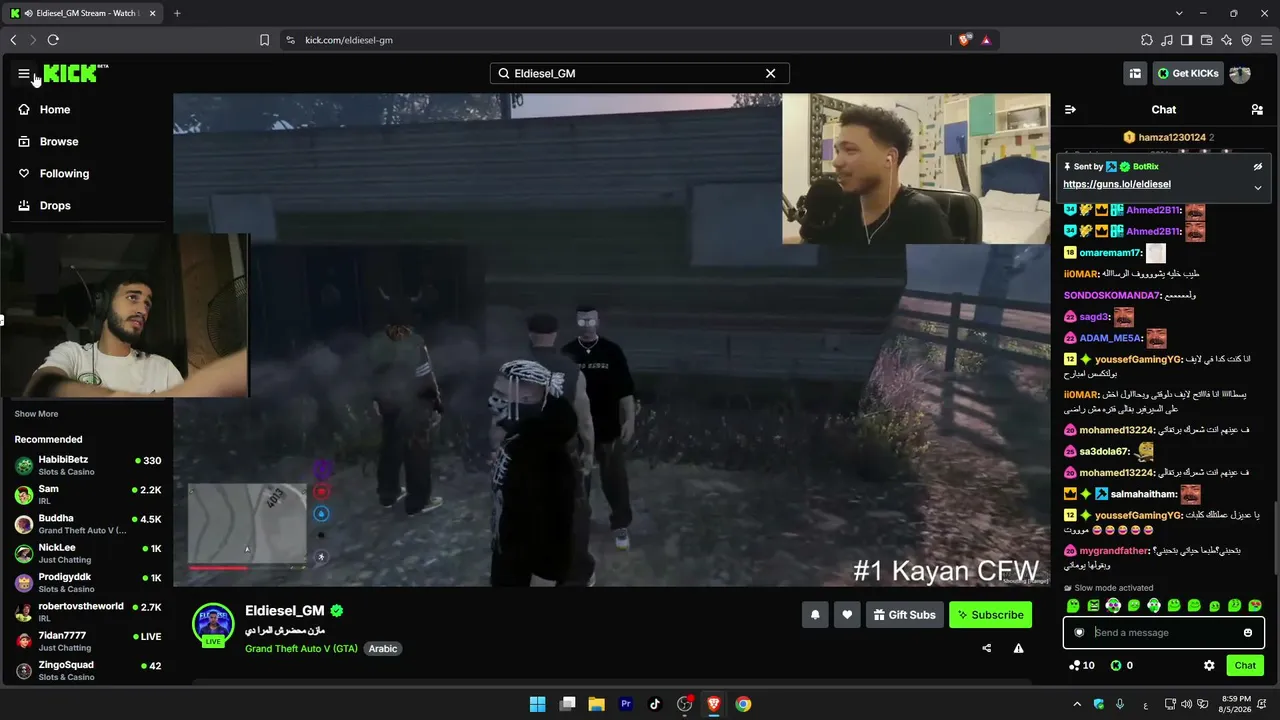1280x720 pixels.
Task: Open NickLee recommended channel
Action: (87, 553)
